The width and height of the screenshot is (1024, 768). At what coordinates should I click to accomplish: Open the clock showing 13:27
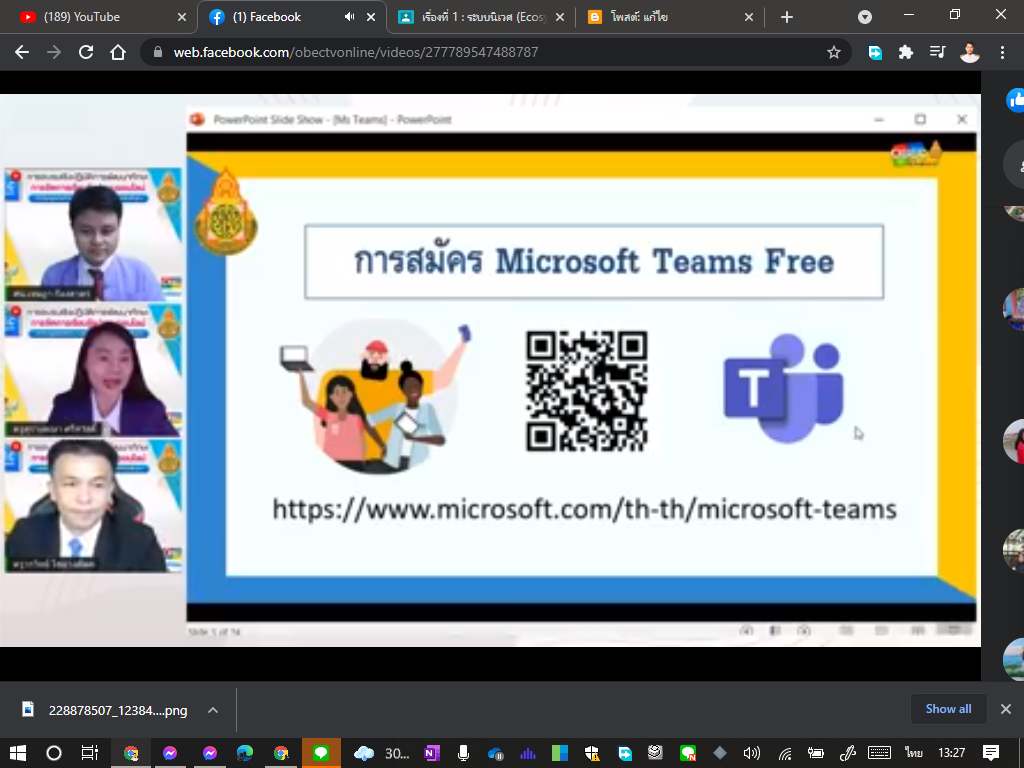[952, 753]
